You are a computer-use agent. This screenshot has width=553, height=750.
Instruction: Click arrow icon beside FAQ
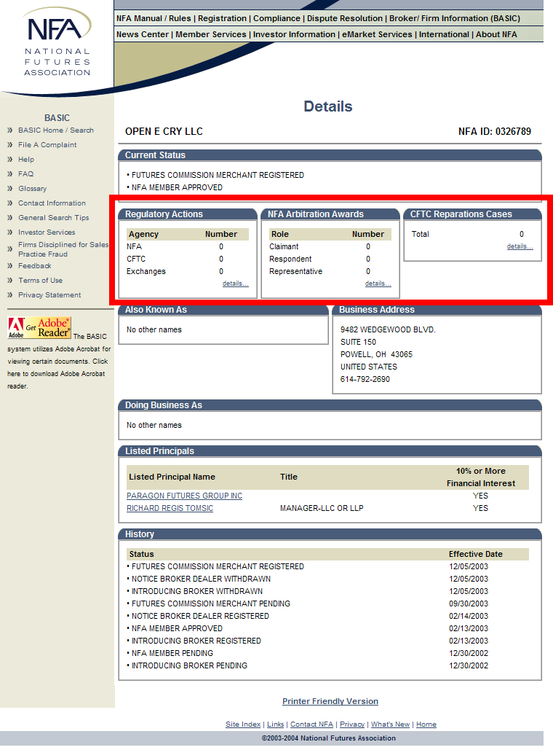pyautogui.click(x=10, y=174)
